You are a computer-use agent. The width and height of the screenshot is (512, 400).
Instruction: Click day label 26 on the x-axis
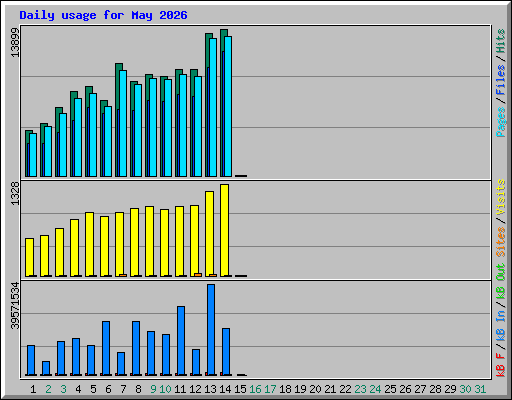click(x=405, y=389)
